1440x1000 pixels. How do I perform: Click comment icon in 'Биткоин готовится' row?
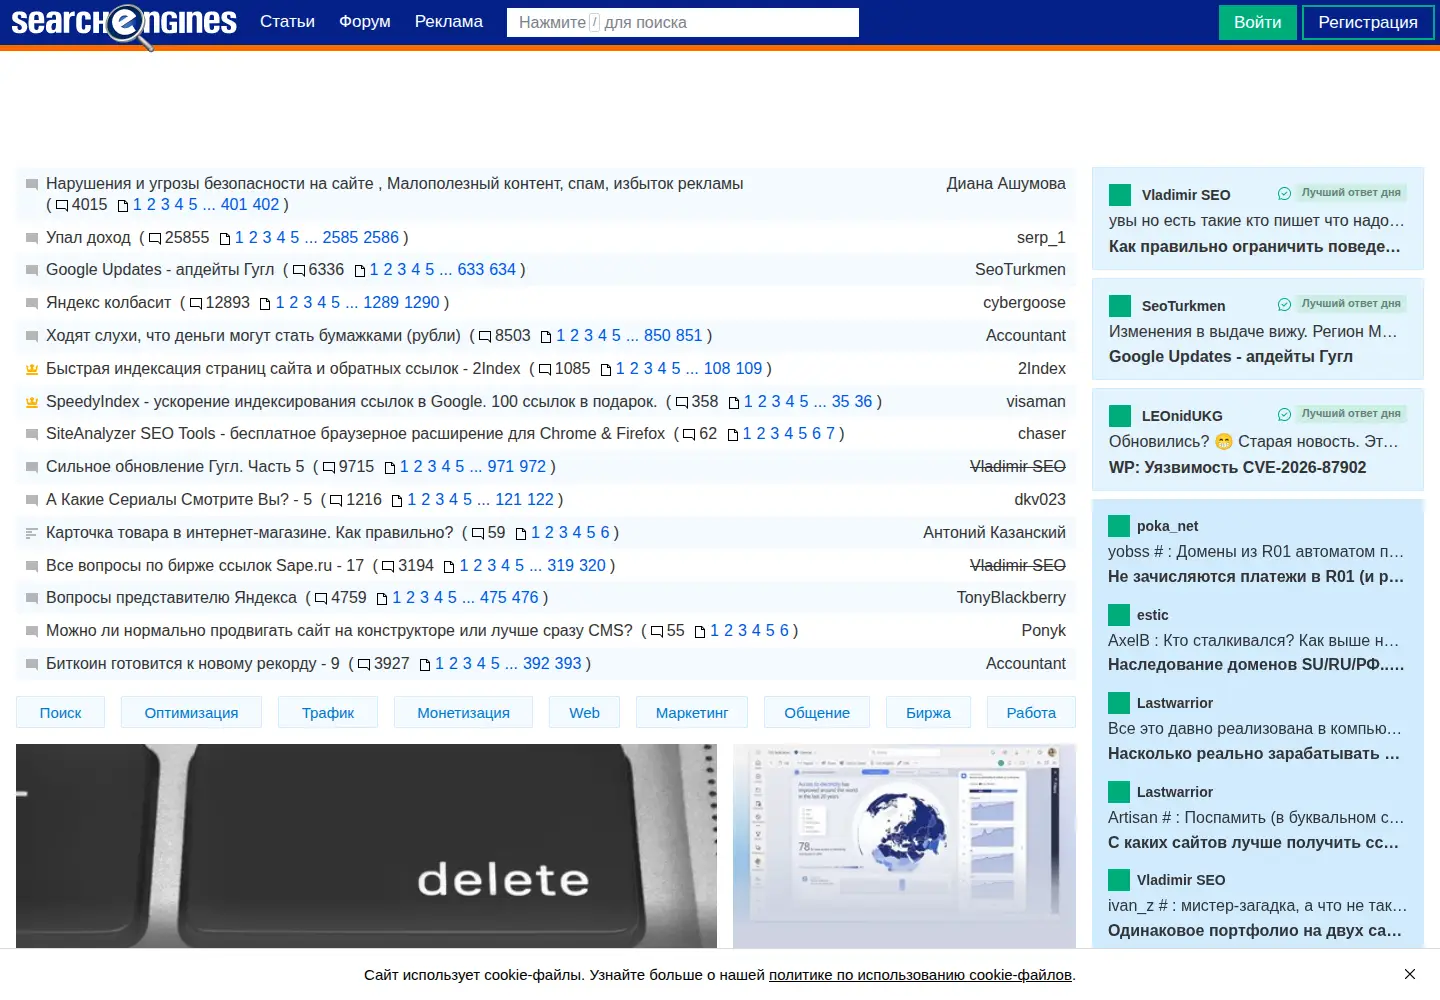(364, 665)
